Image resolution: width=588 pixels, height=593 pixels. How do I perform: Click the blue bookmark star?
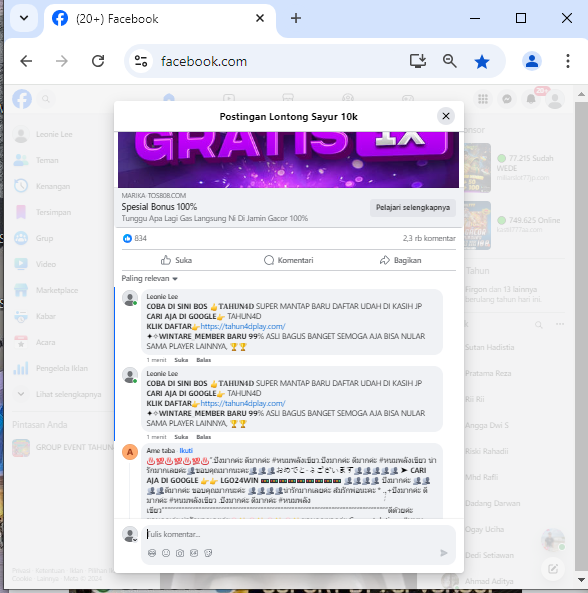tap(482, 61)
